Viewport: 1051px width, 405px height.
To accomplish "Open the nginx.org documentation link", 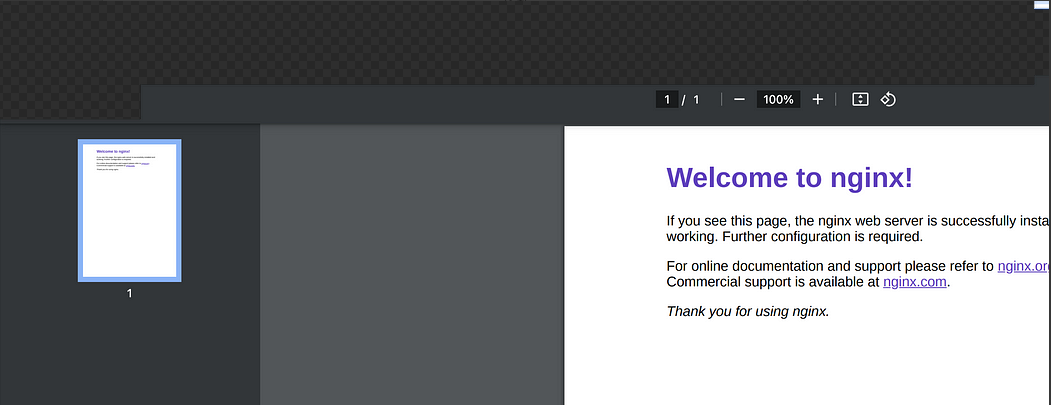I will click(x=1024, y=266).
